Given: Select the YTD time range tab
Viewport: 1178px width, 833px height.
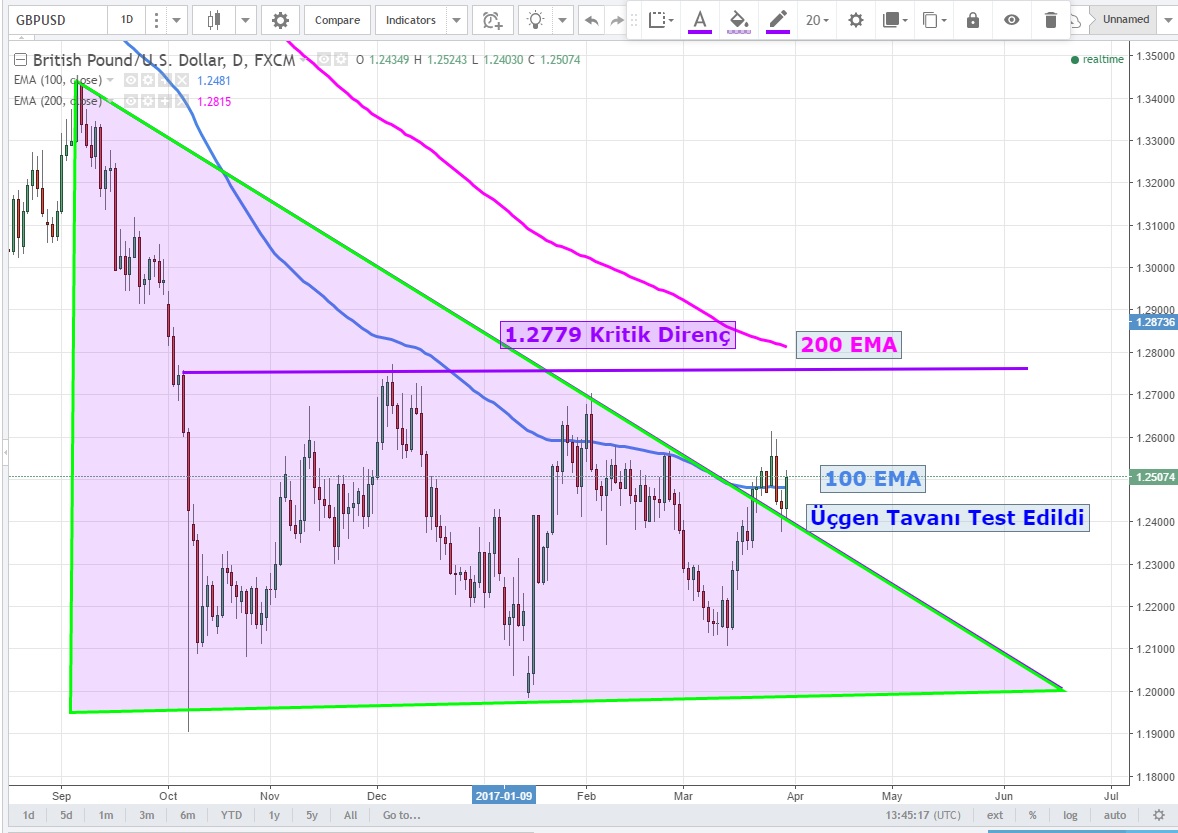Looking at the screenshot, I should (x=231, y=815).
